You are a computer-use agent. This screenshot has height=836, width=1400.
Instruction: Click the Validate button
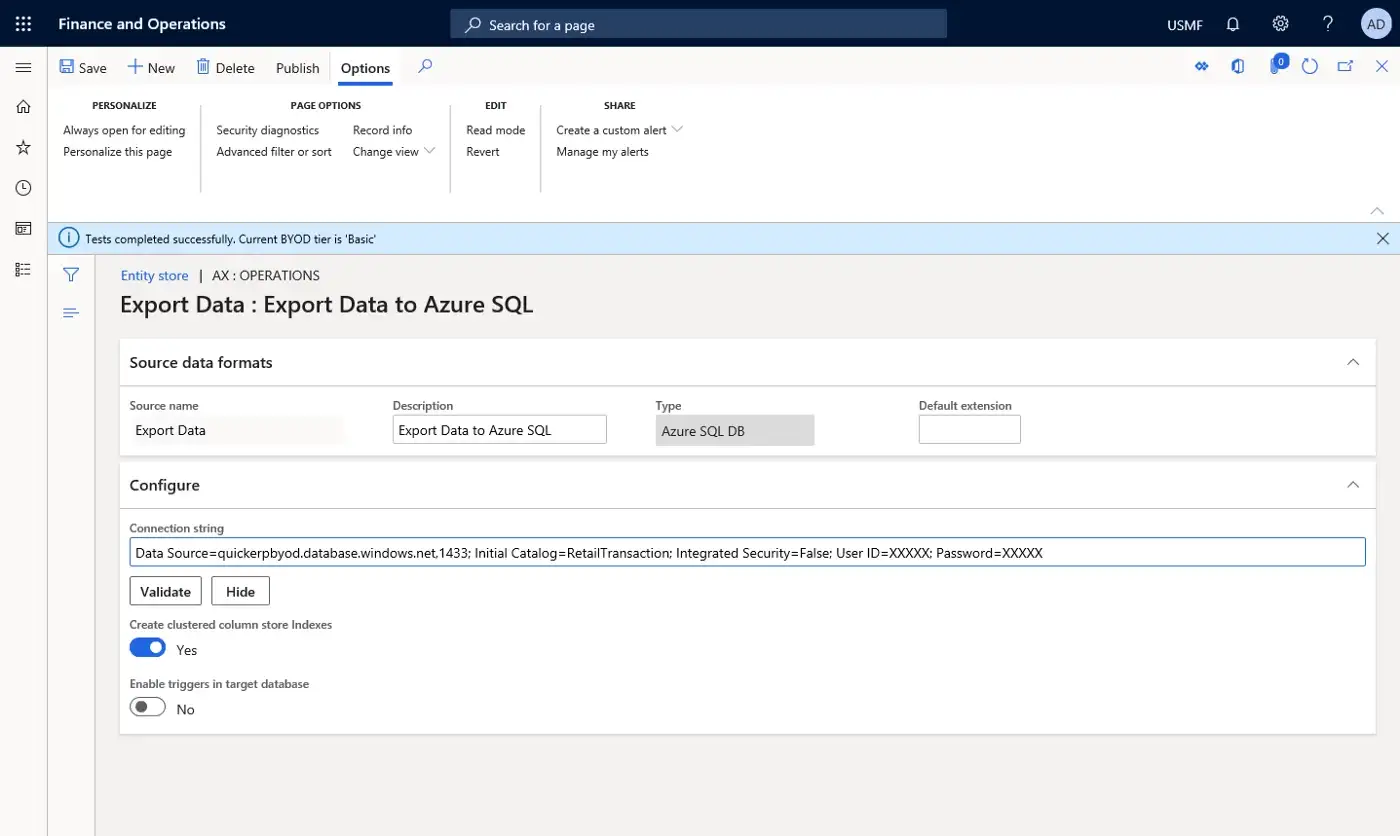166,591
